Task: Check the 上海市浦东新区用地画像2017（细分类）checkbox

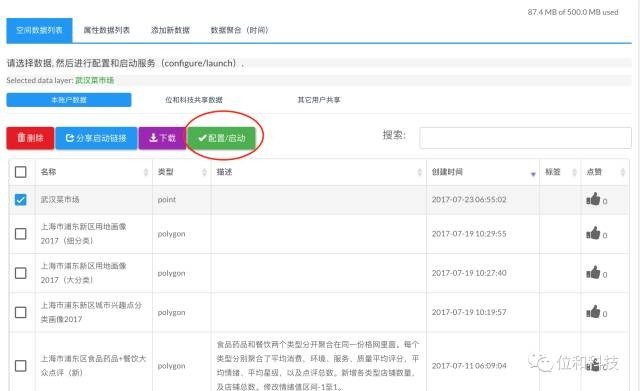Action: (x=20, y=234)
